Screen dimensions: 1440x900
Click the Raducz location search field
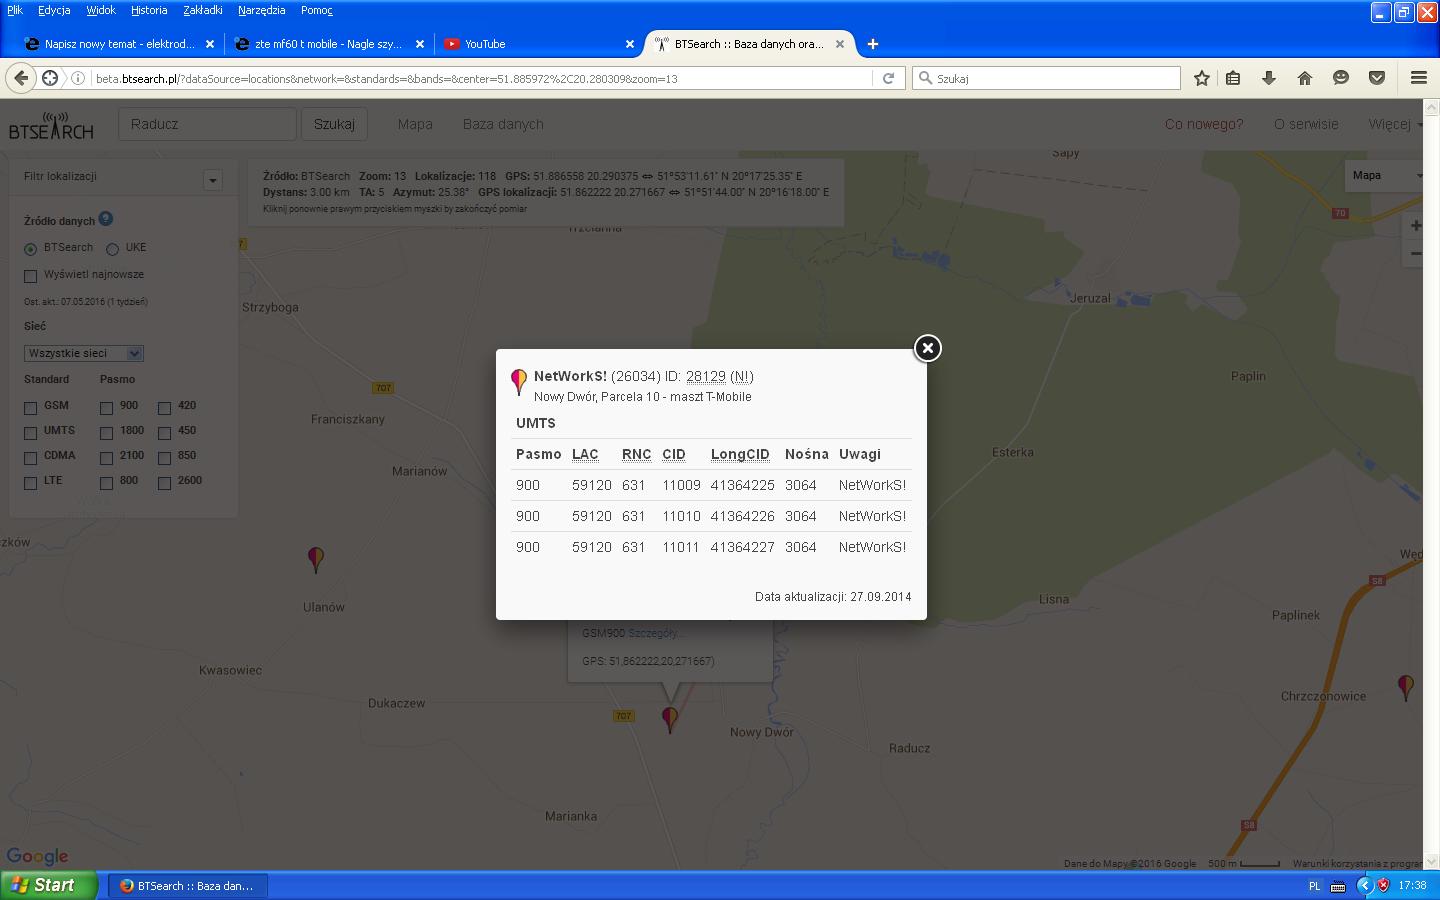tap(208, 124)
